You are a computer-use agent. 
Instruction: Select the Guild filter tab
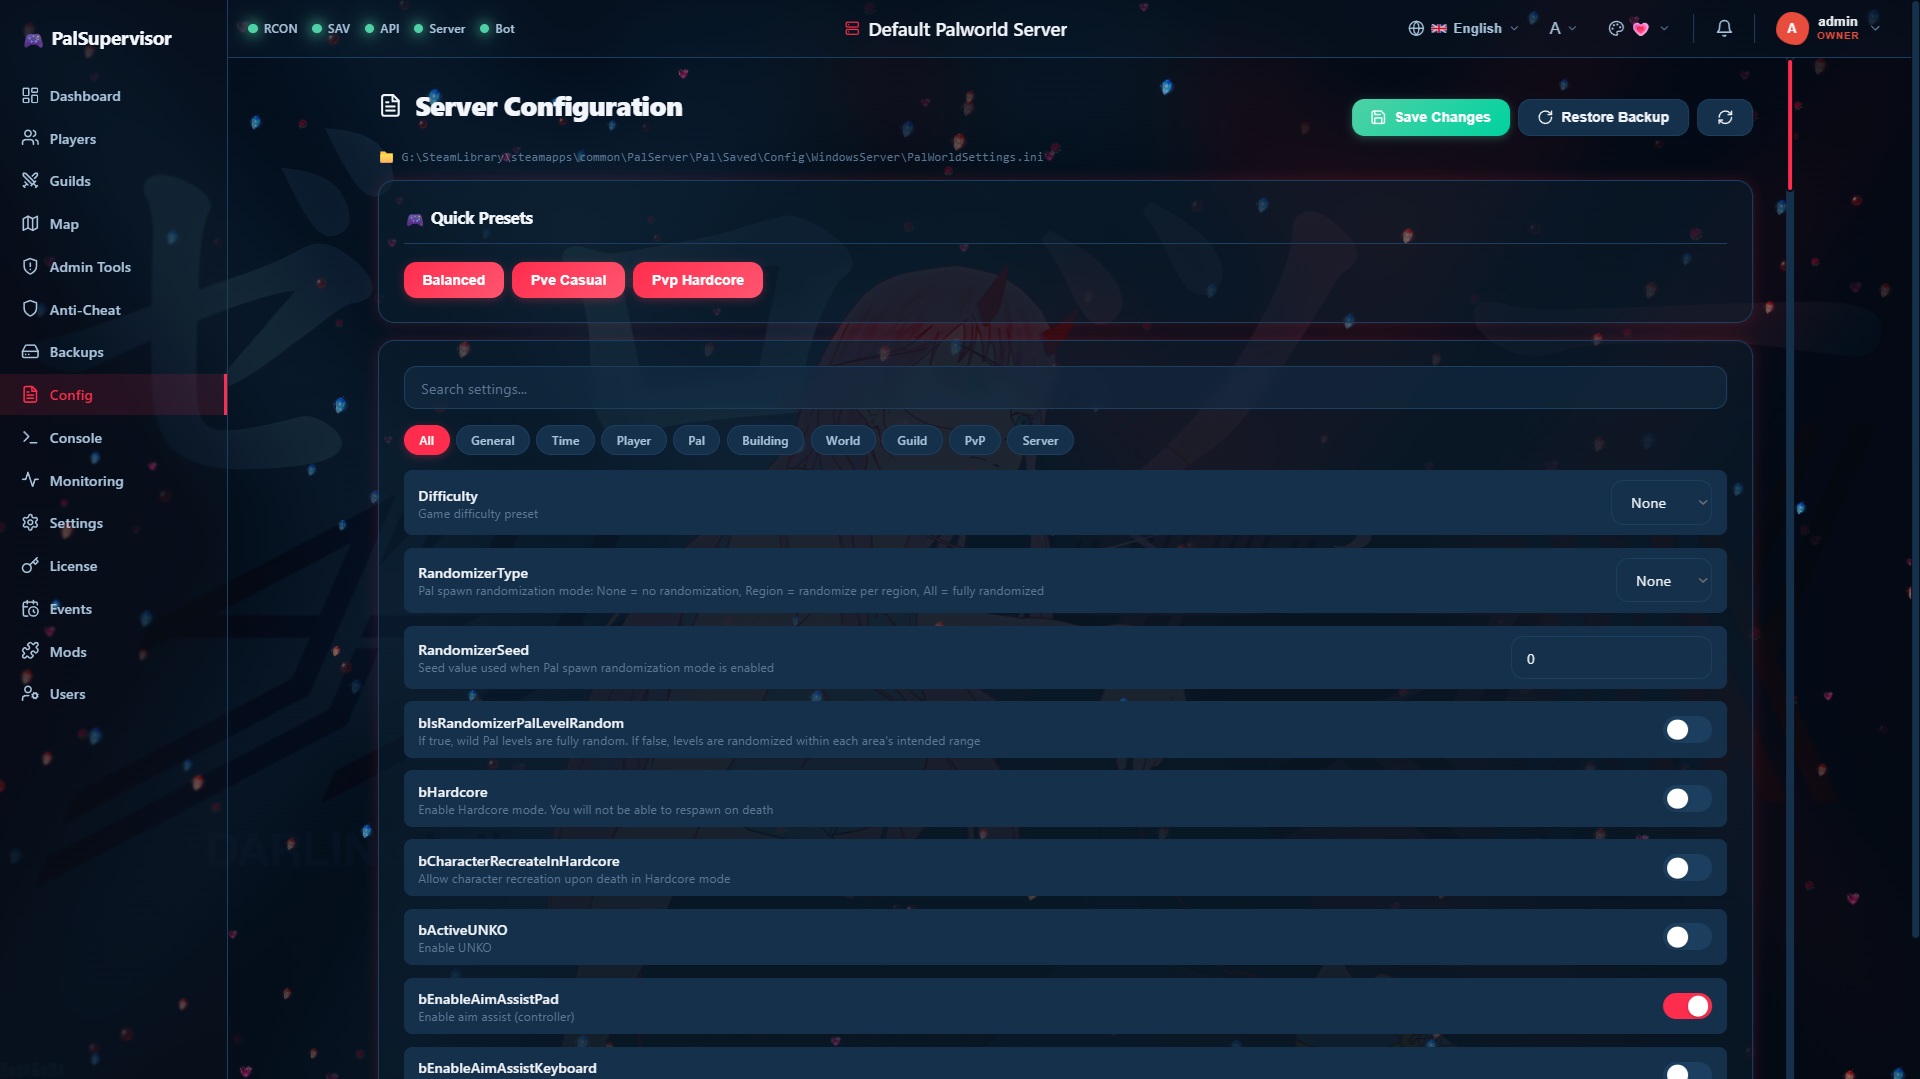[912, 441]
